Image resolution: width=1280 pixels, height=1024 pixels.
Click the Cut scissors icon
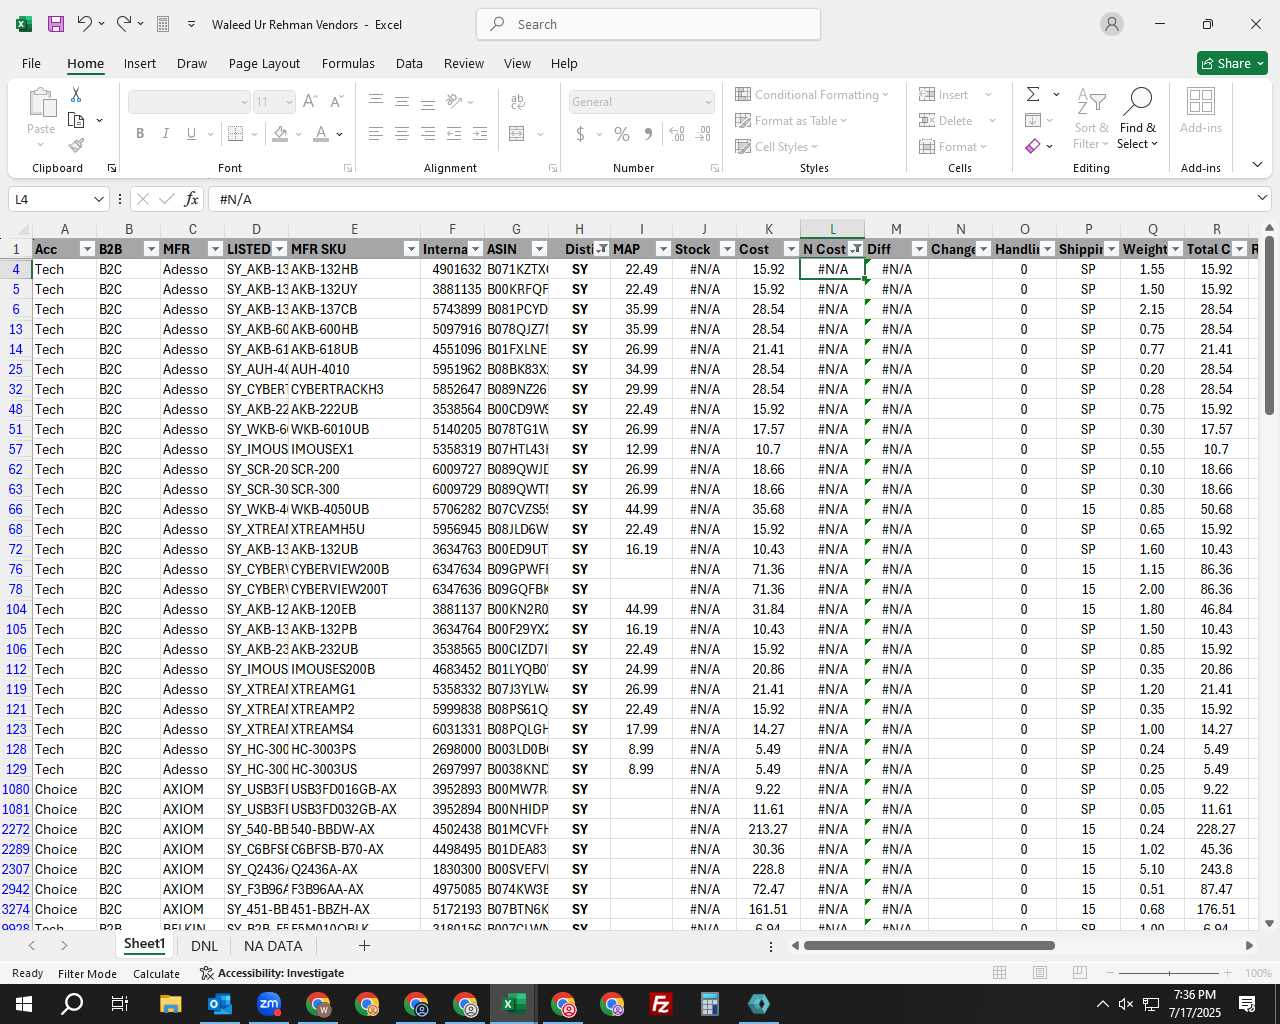click(x=76, y=94)
